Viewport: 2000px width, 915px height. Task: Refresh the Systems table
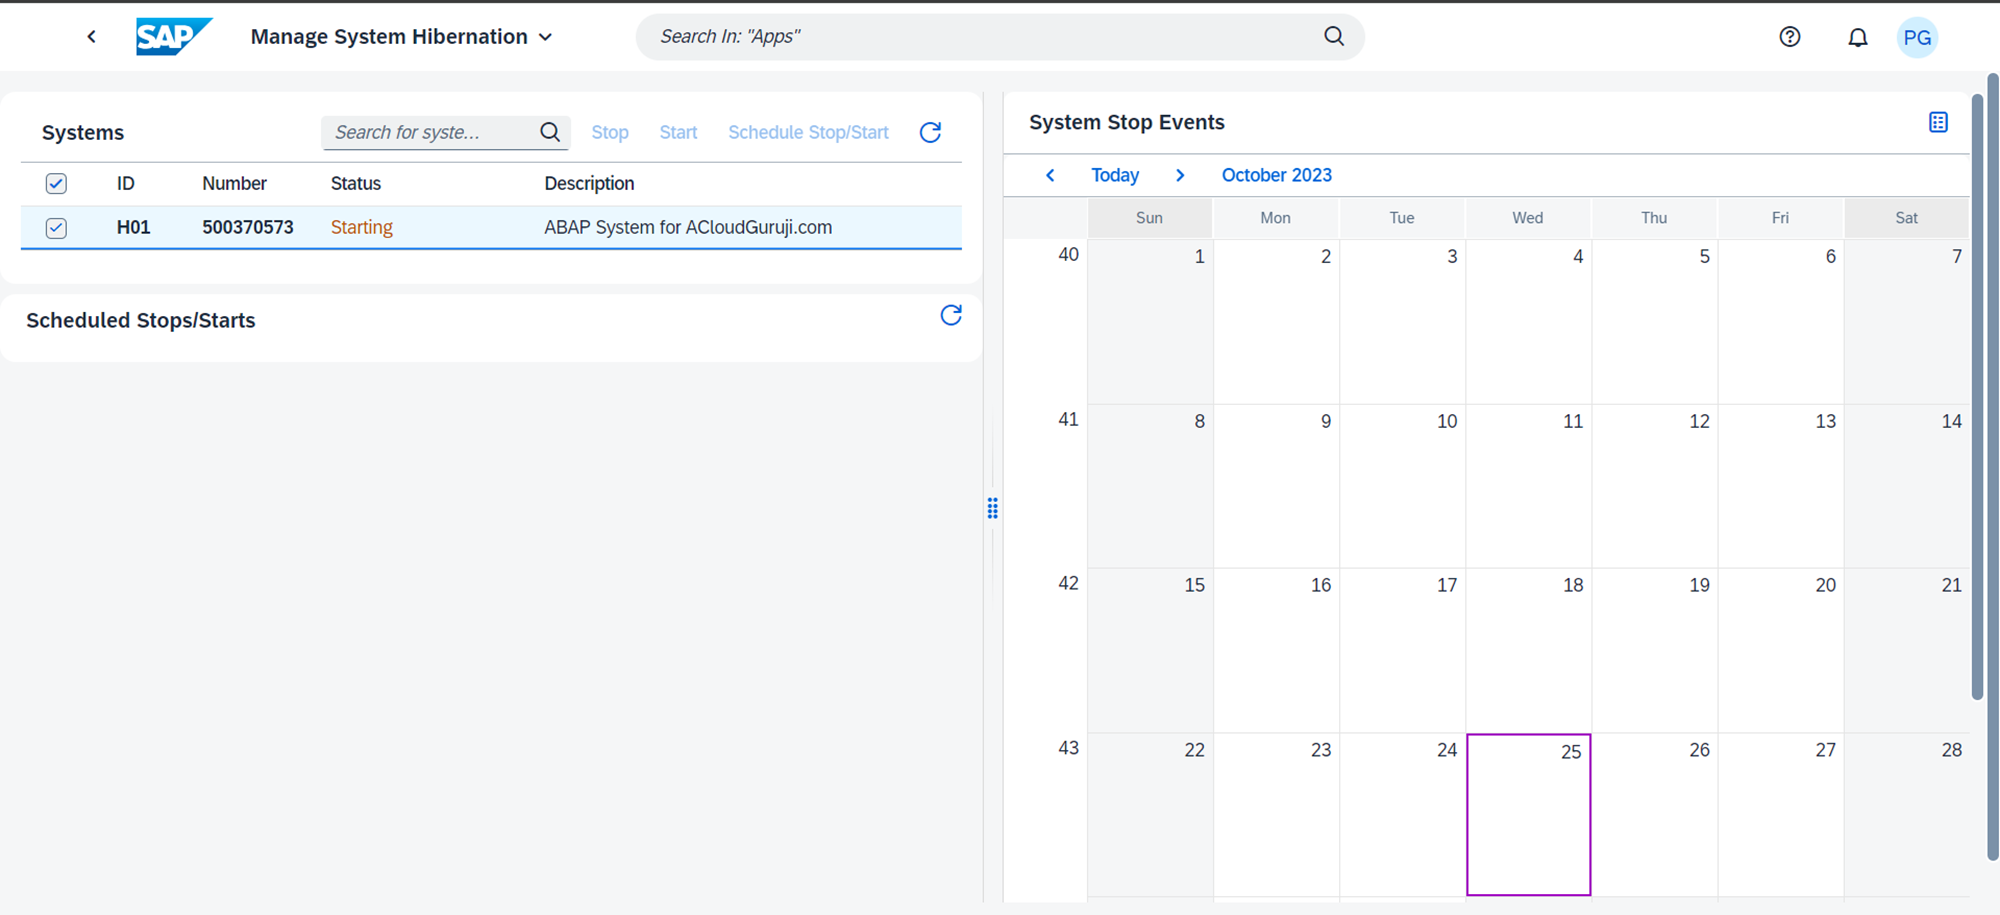930,132
